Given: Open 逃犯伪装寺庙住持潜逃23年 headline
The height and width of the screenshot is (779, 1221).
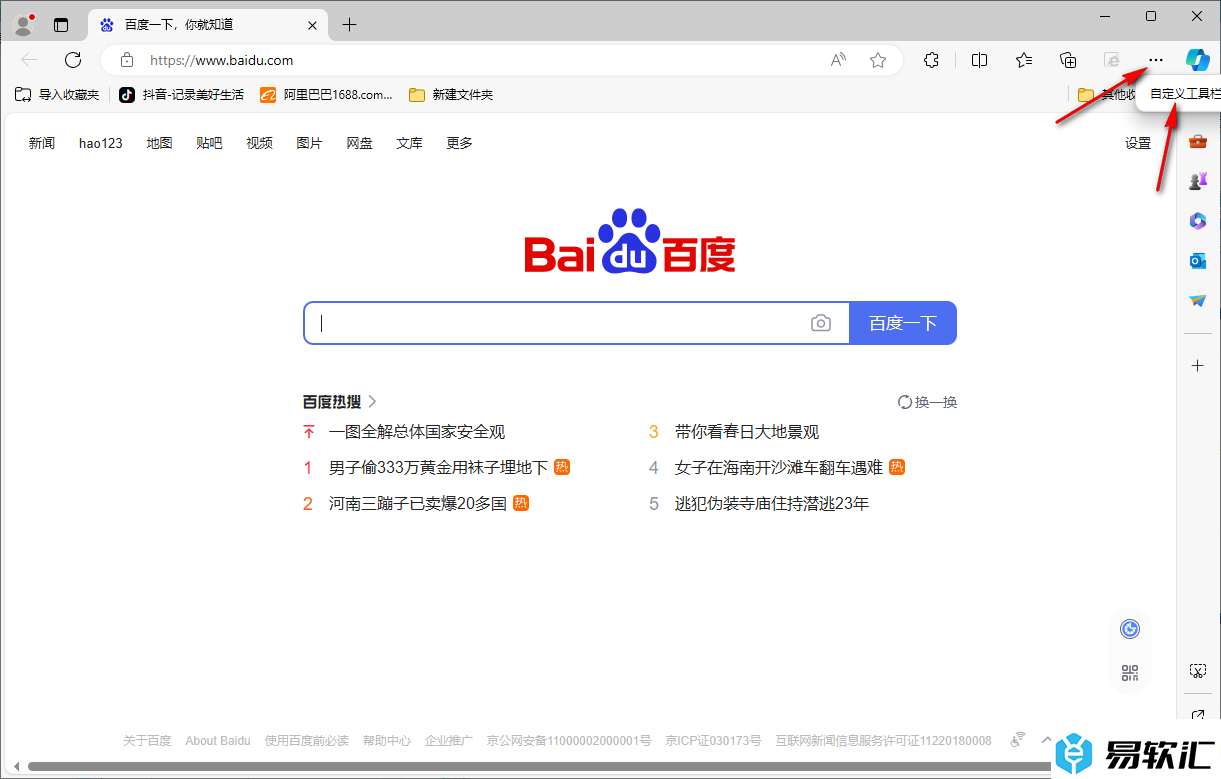Looking at the screenshot, I should 772,503.
